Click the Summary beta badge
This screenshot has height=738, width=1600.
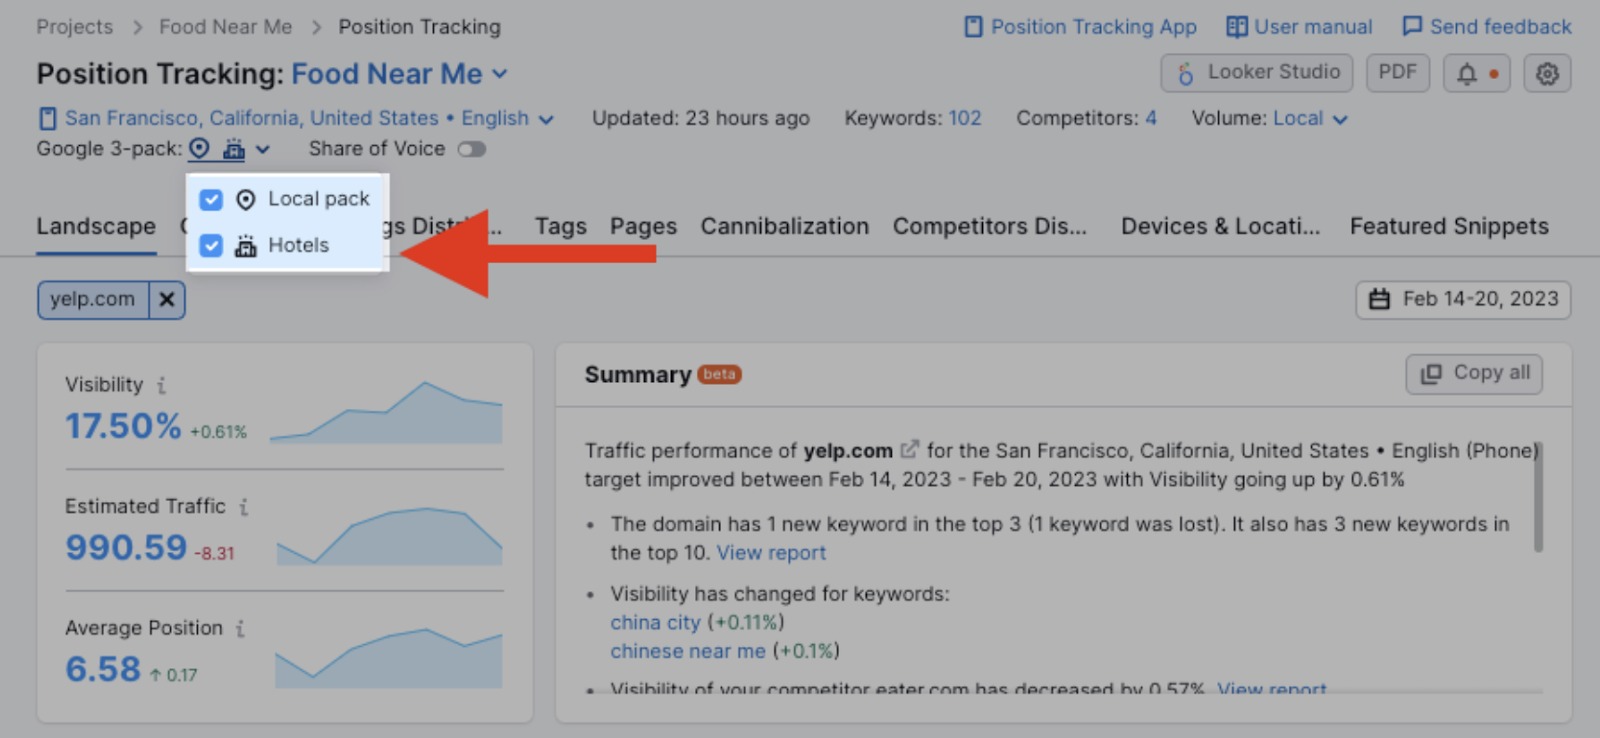point(719,375)
